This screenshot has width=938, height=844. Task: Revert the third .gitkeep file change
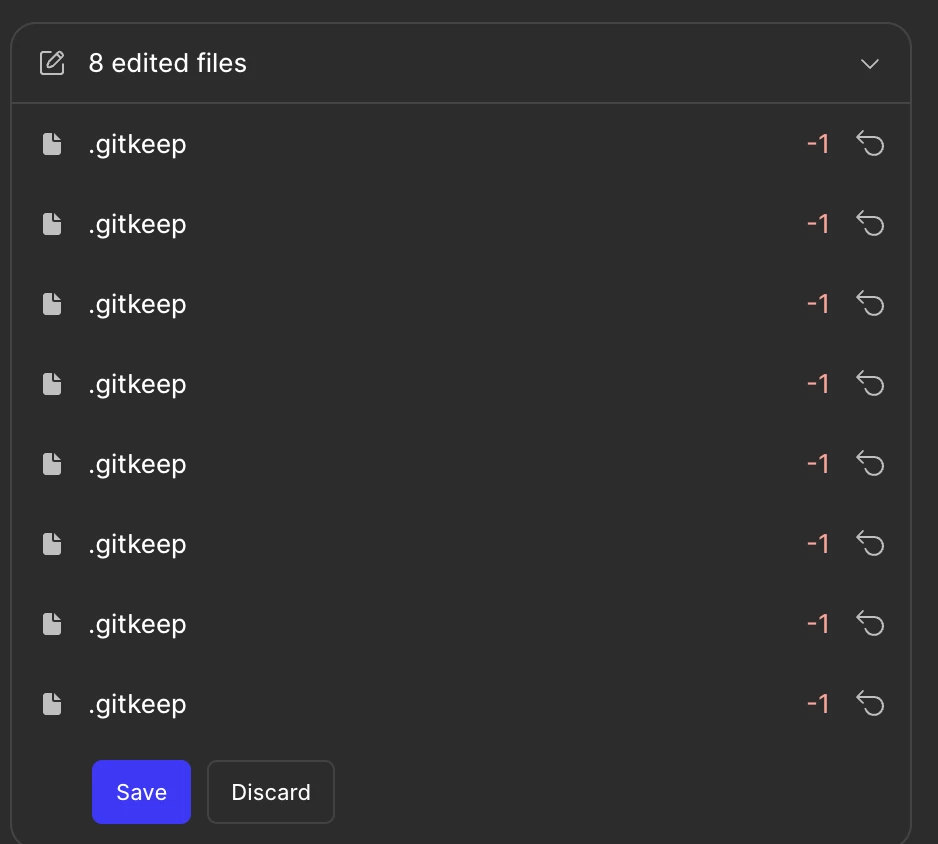point(870,304)
